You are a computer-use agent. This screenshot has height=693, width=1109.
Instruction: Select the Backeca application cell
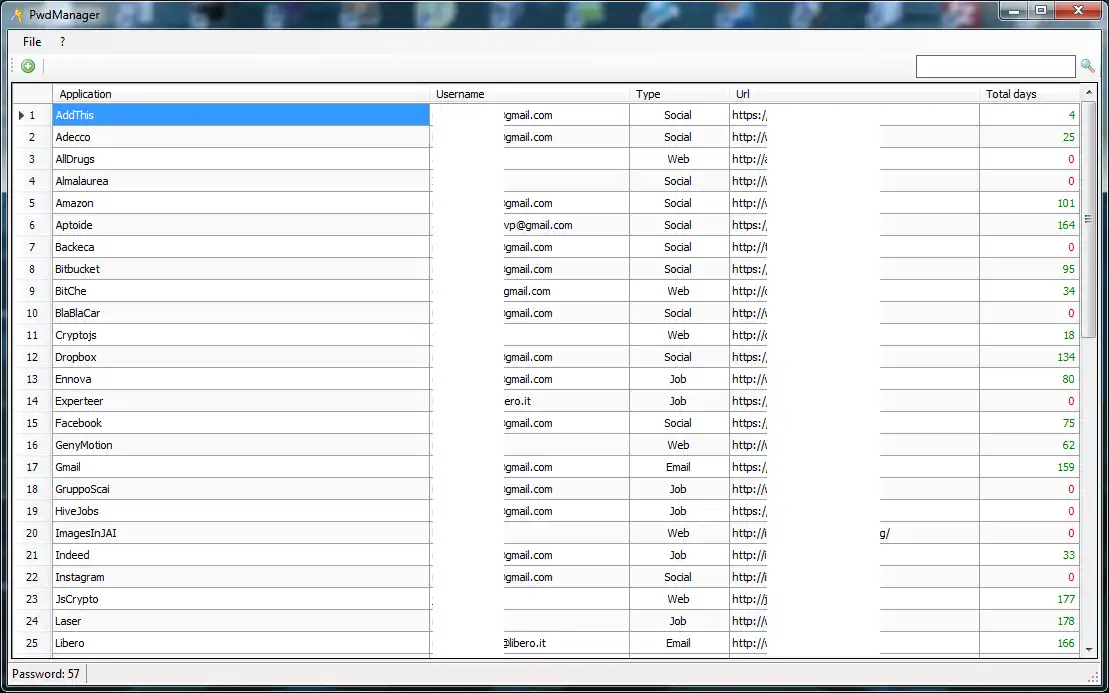[x=240, y=247]
